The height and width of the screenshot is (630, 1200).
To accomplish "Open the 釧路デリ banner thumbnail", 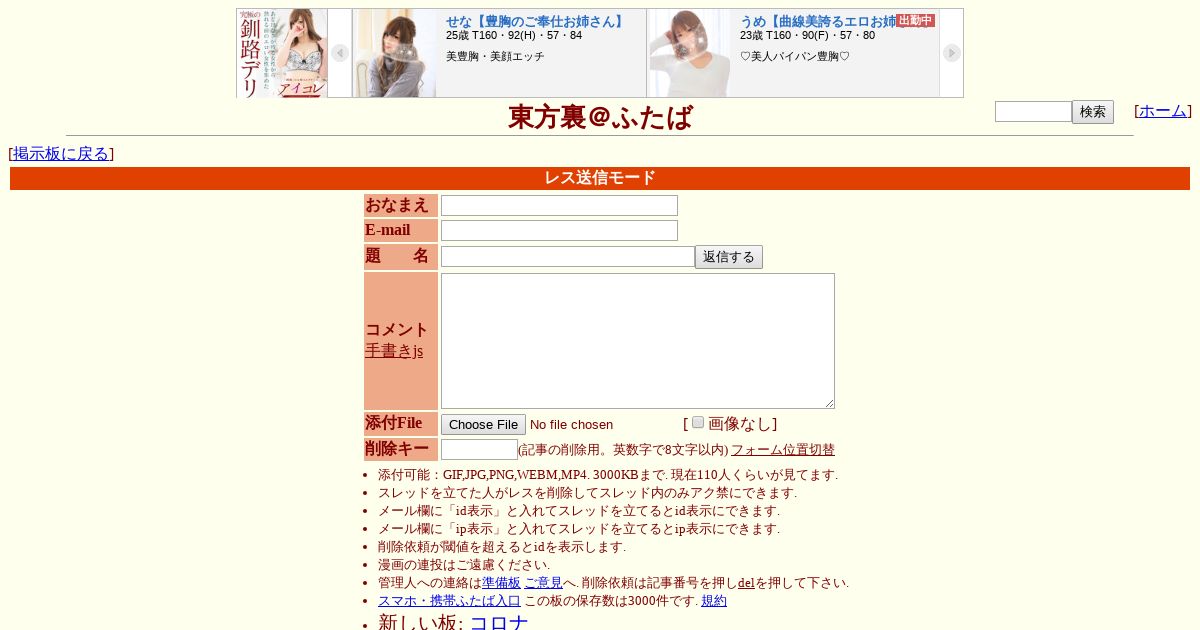I will (x=282, y=53).
